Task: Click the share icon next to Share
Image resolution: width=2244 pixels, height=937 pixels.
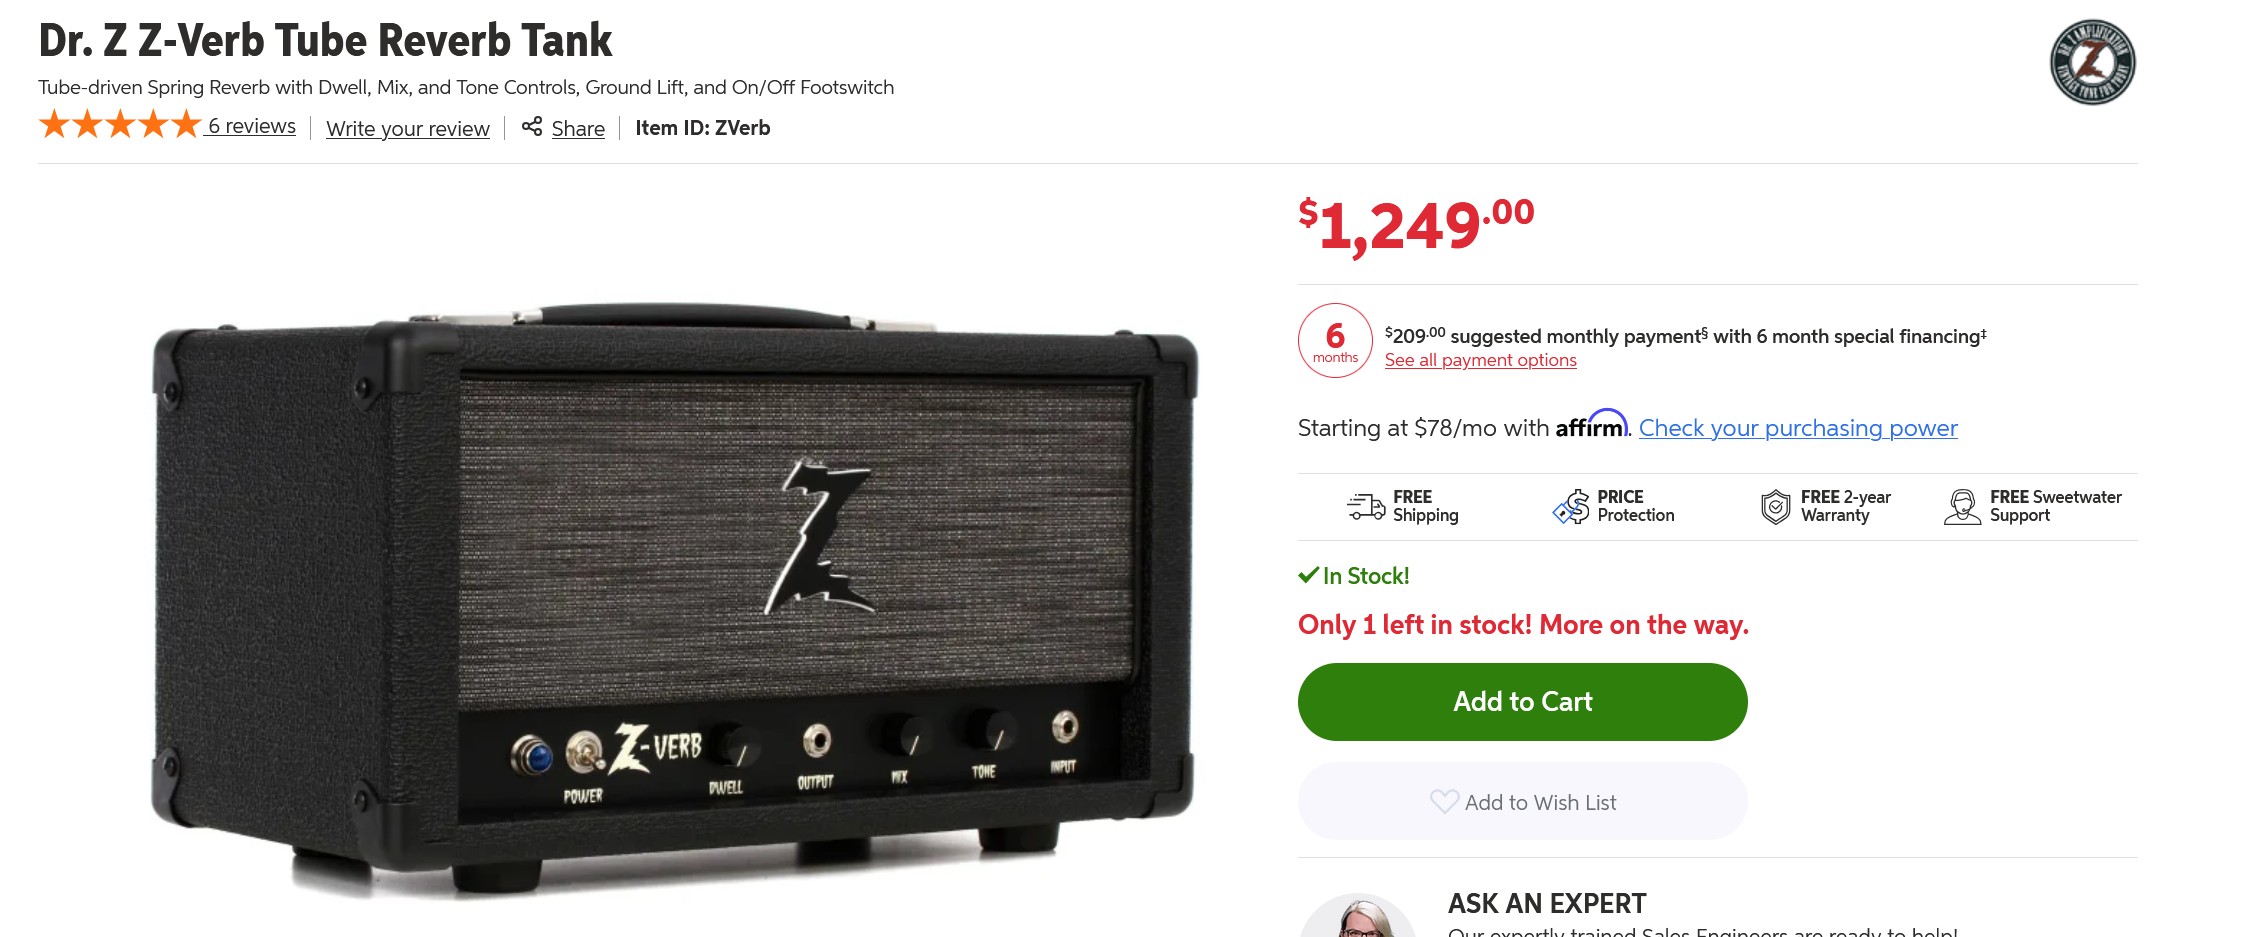Action: pyautogui.click(x=532, y=127)
